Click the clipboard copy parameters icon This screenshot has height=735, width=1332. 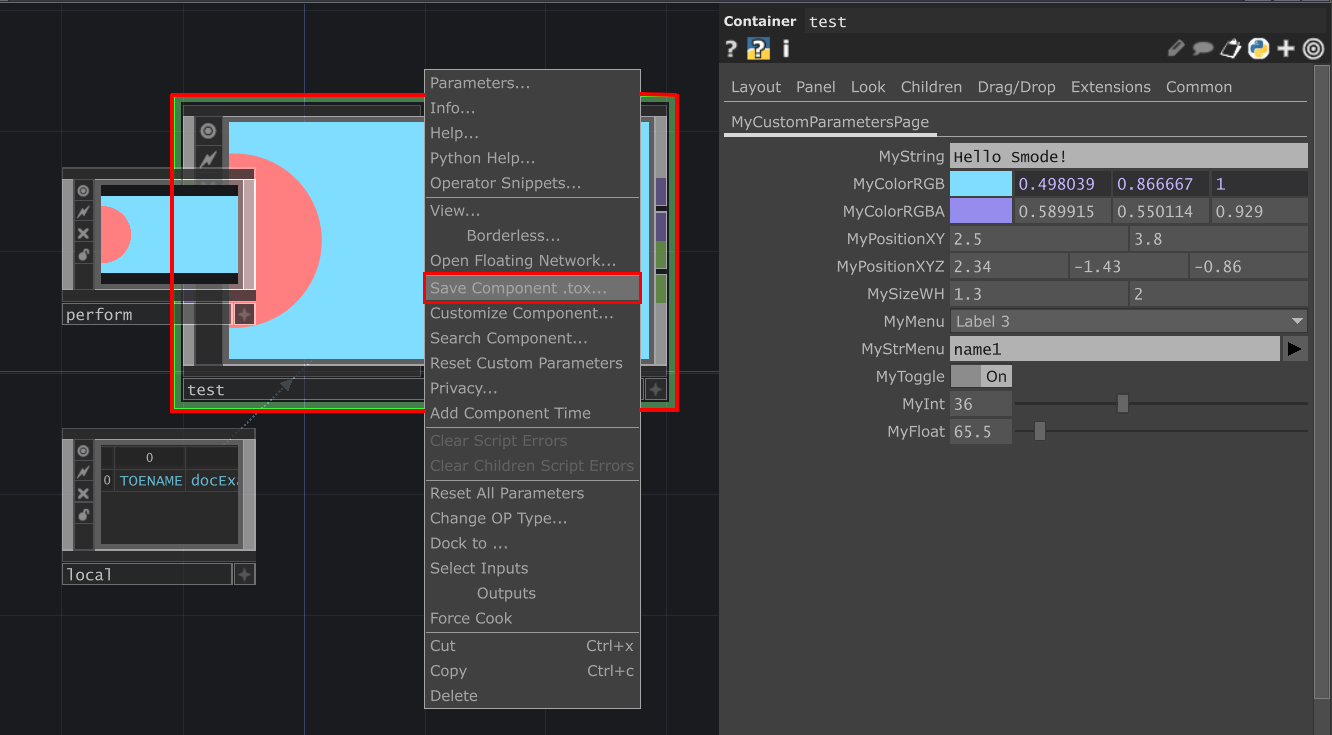(x=1231, y=48)
